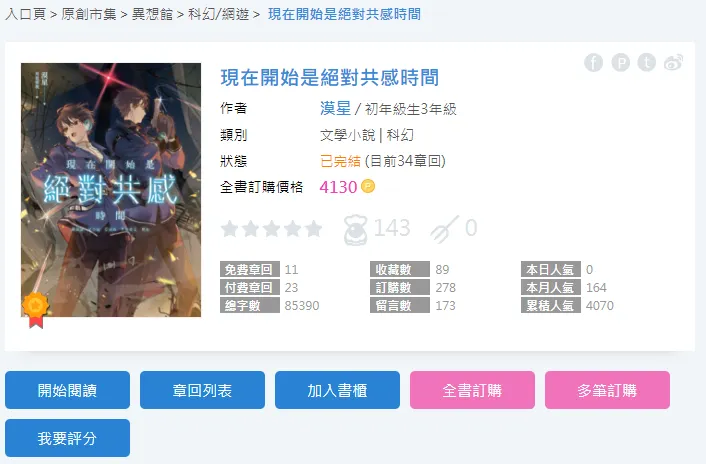This screenshot has width=706, height=464.
Task: Open 科幻/網遊 category breadcrumb
Action: tap(218, 14)
